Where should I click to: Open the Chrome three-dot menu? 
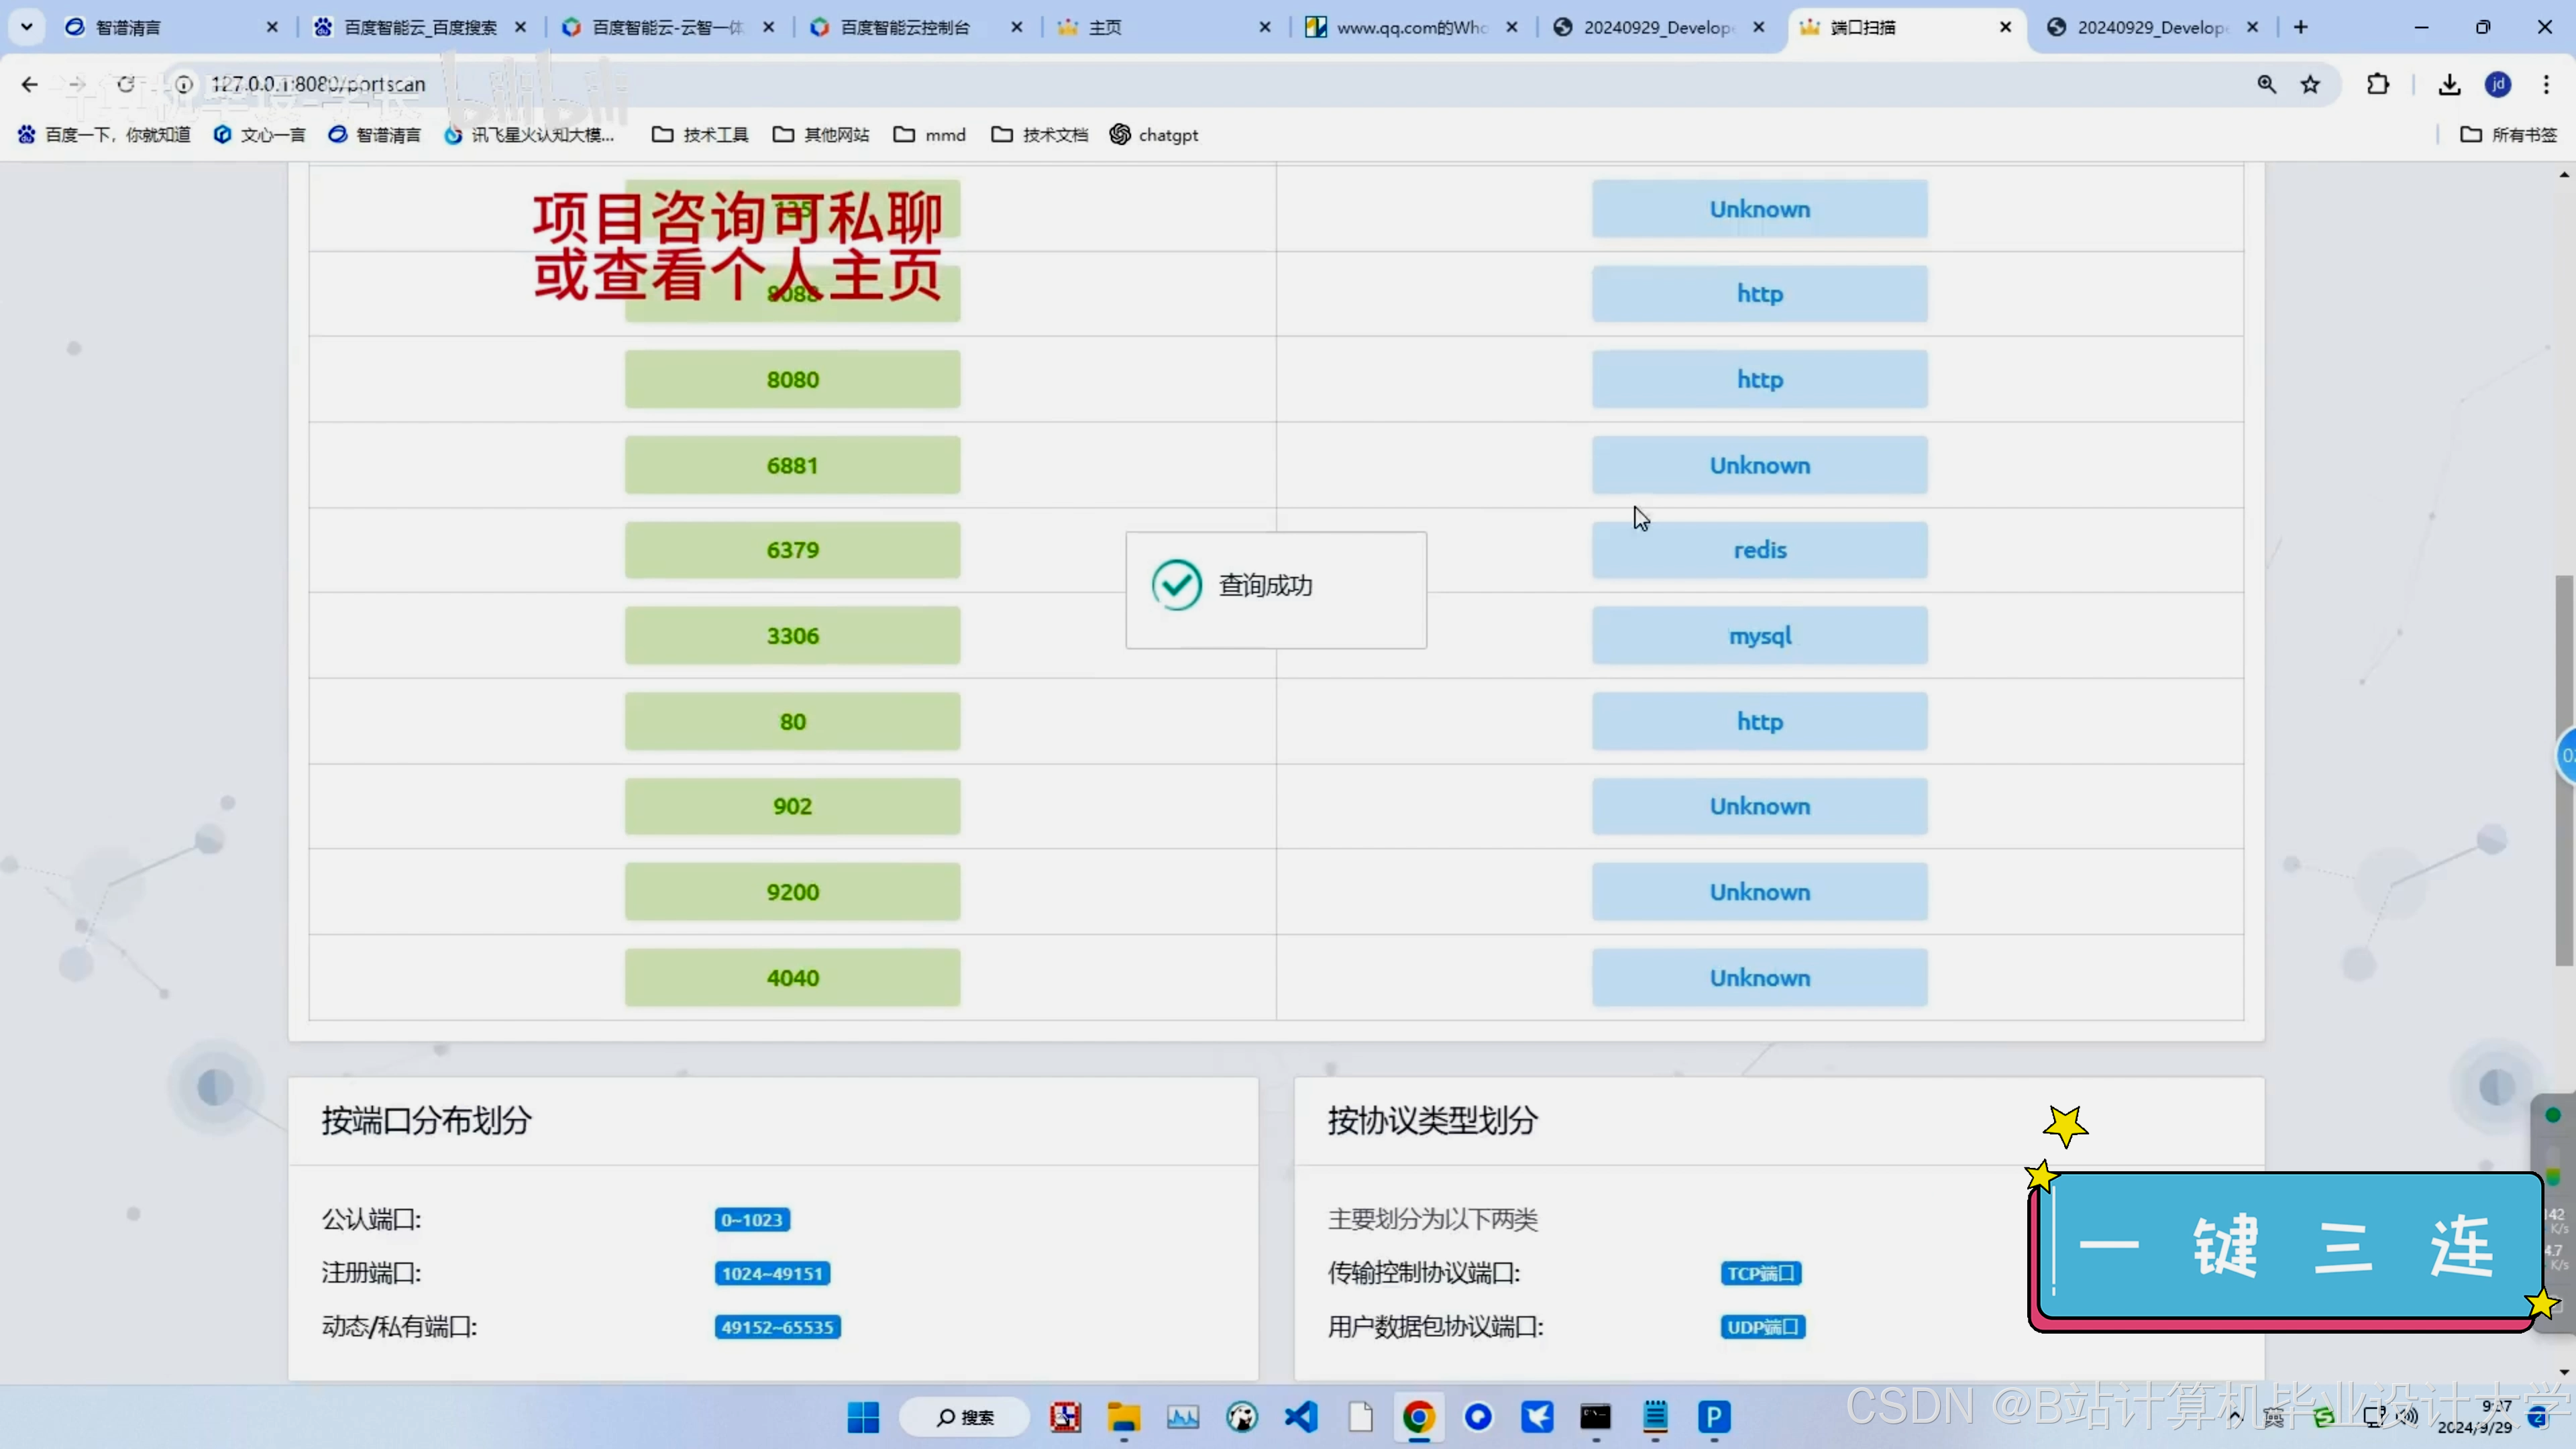pyautogui.click(x=2546, y=84)
